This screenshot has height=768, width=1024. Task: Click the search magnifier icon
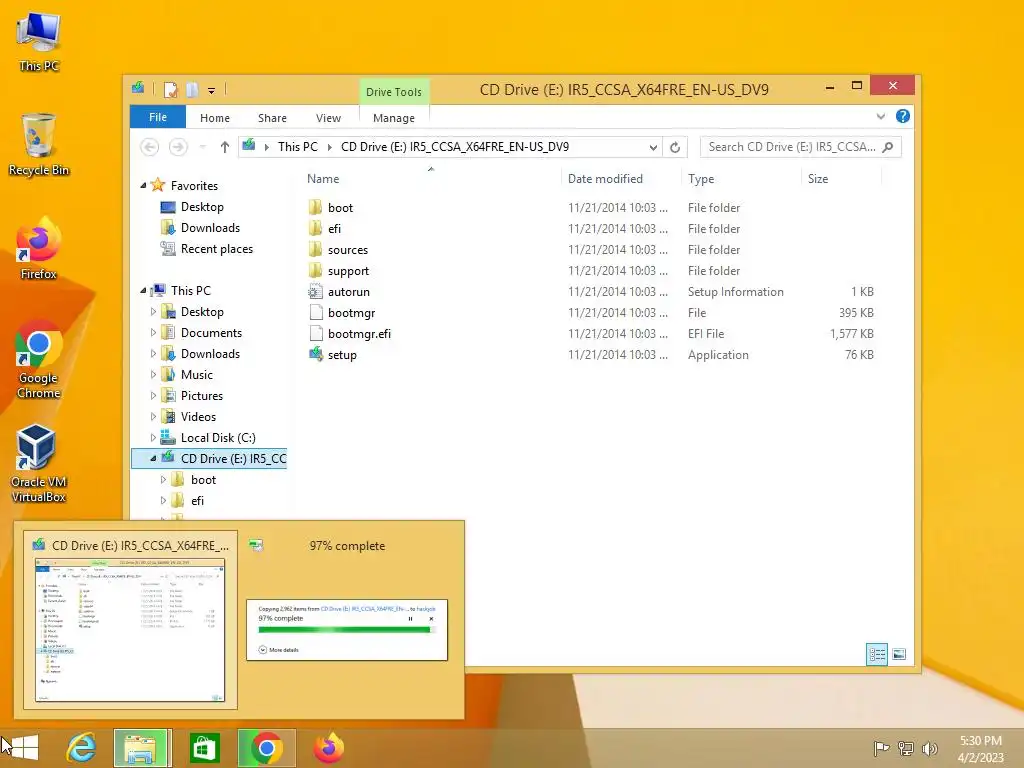point(888,147)
